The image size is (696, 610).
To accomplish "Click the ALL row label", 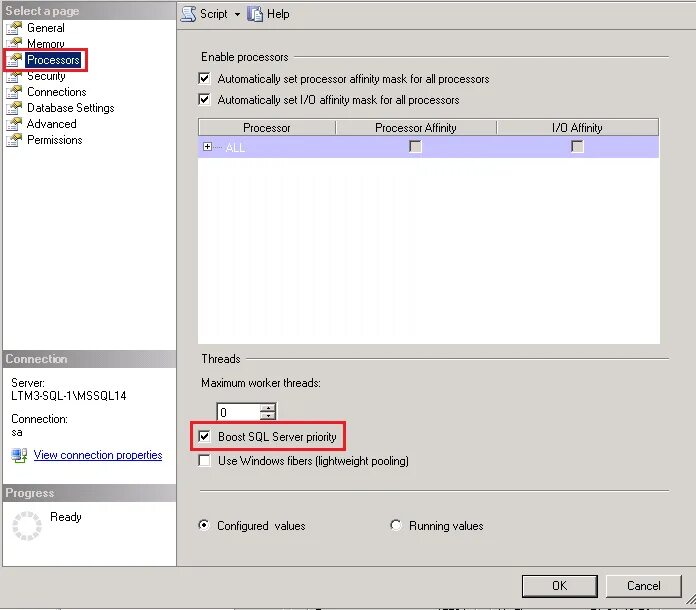I will click(x=235, y=147).
